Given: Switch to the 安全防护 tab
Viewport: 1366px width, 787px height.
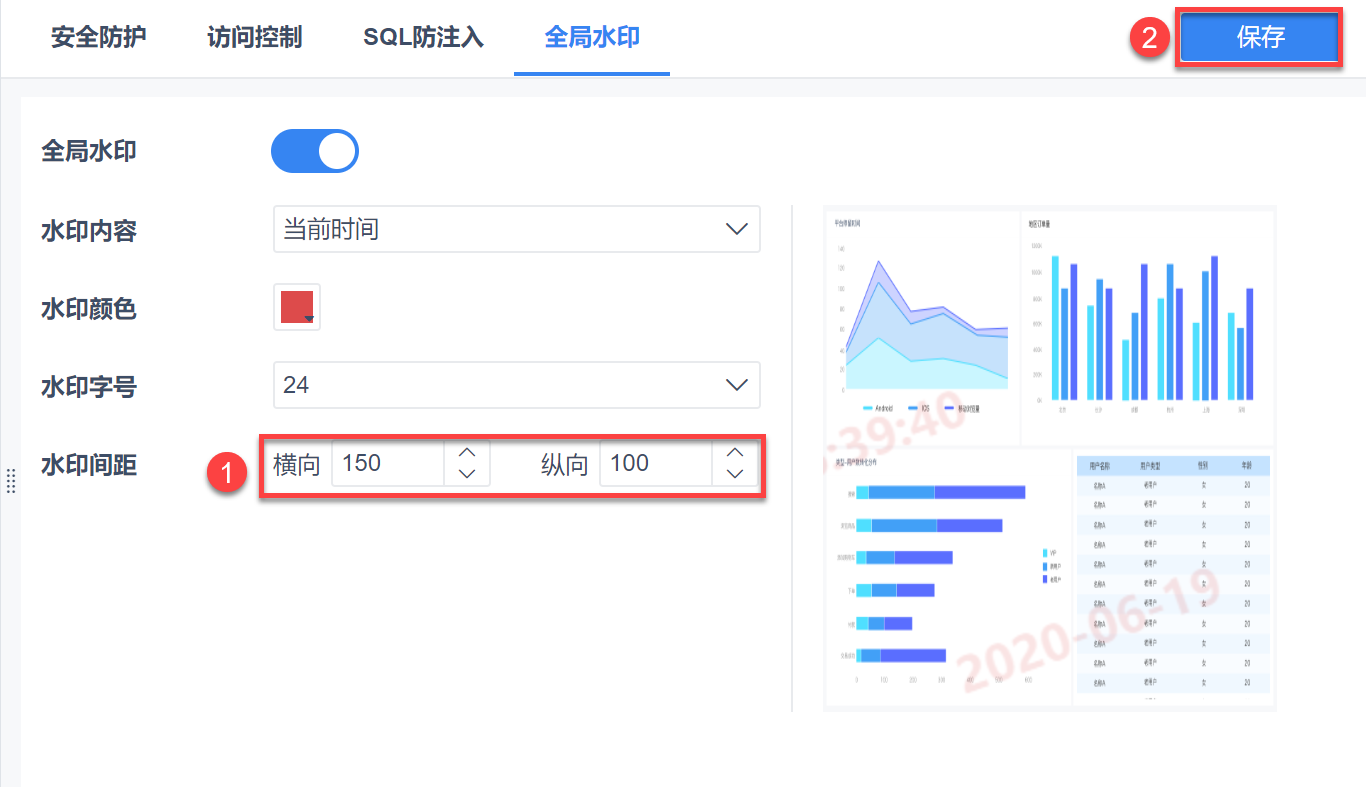Looking at the screenshot, I should [98, 38].
